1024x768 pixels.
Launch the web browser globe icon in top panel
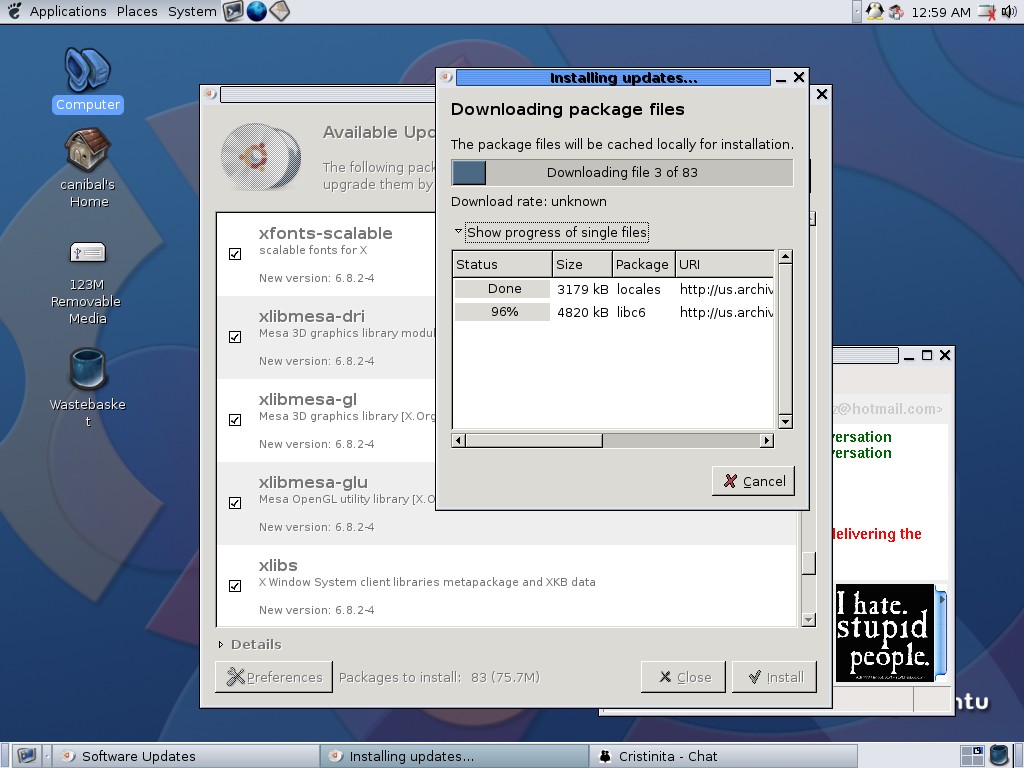click(x=257, y=11)
